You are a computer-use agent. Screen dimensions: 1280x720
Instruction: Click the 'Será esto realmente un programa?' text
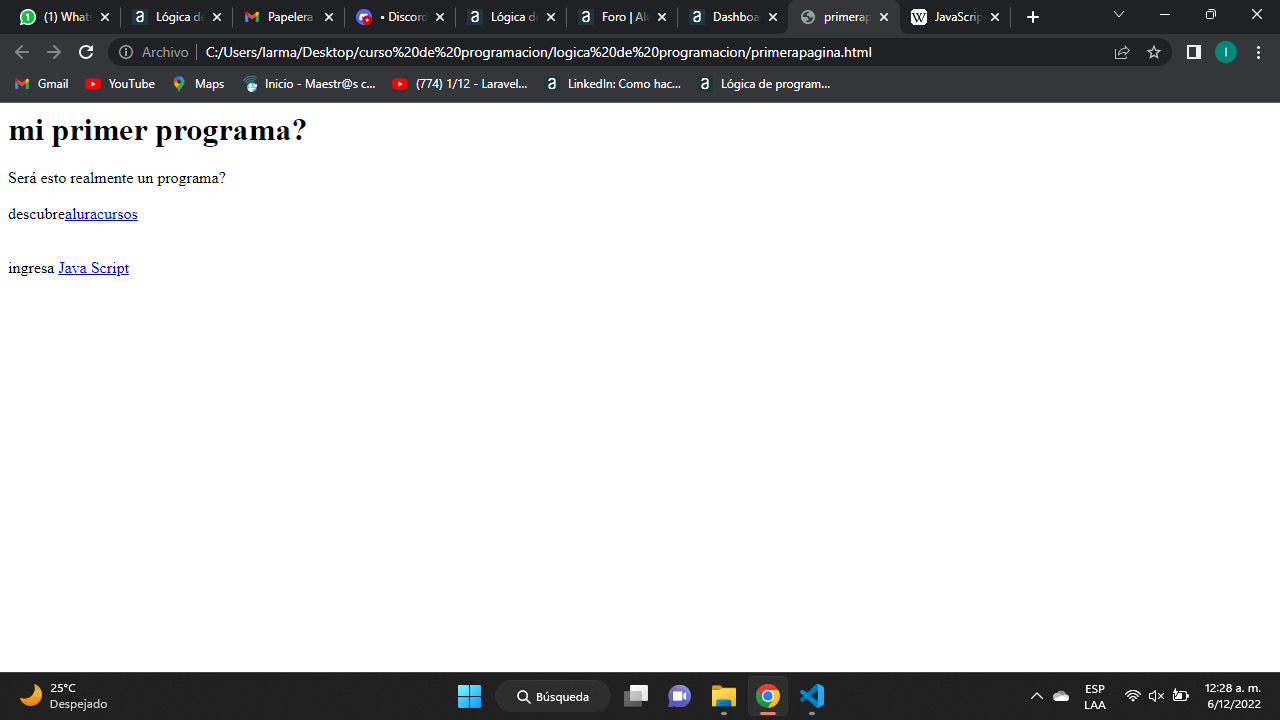117,178
